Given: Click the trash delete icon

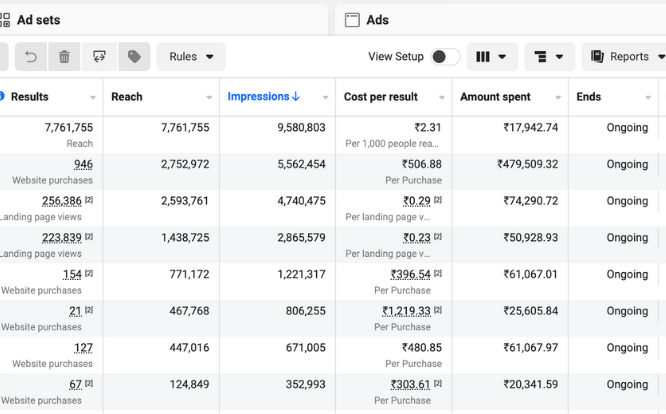Looking at the screenshot, I should (x=64, y=57).
